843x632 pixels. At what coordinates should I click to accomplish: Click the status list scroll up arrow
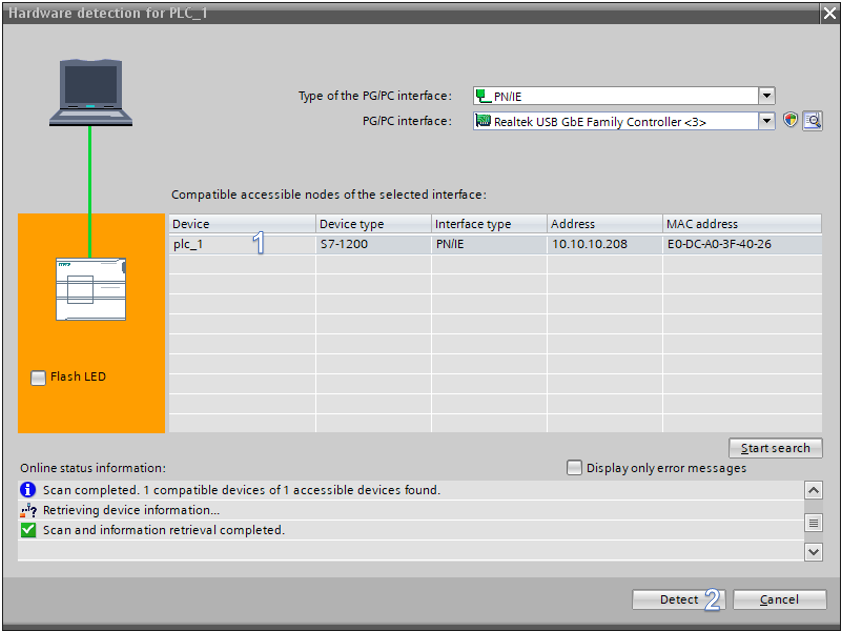[813, 490]
